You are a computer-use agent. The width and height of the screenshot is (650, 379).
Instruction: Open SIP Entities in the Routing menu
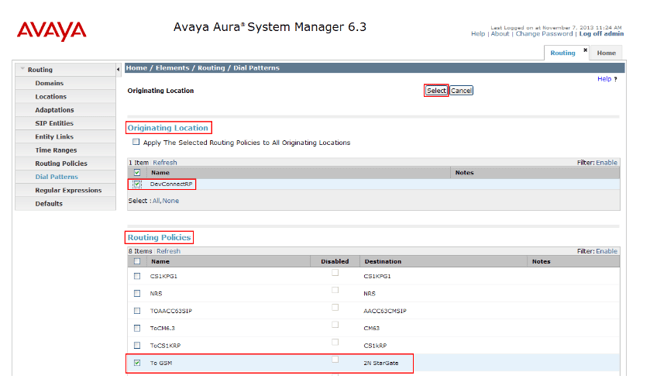pyautogui.click(x=54, y=123)
